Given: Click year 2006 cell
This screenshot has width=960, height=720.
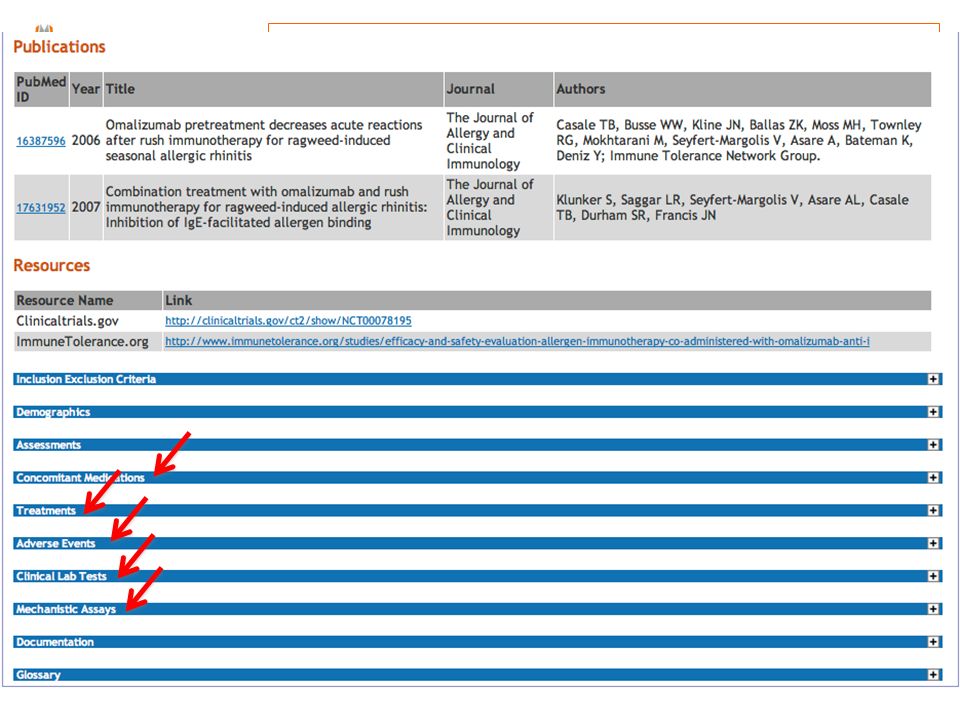Looking at the screenshot, I should click(86, 140).
